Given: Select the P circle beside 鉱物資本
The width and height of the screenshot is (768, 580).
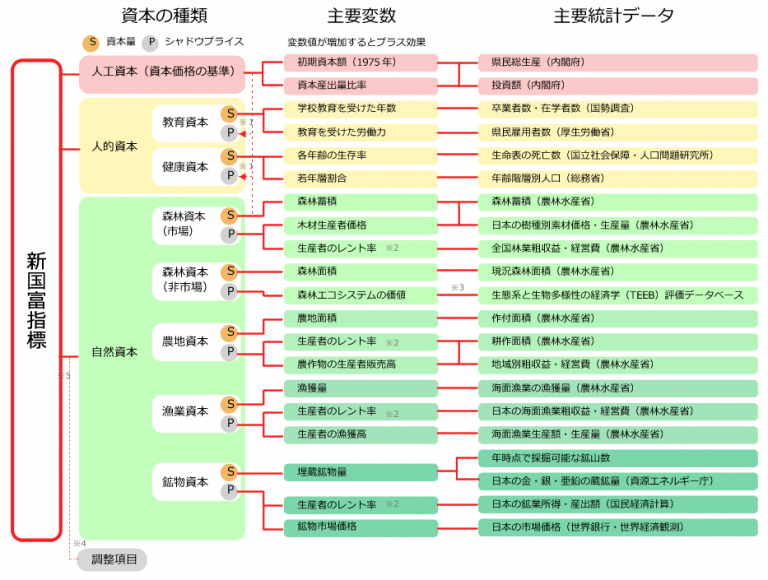Looking at the screenshot, I should point(229,490).
